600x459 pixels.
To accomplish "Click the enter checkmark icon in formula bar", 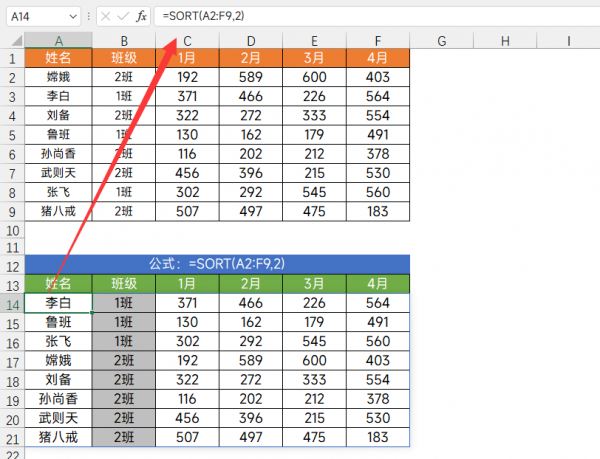I will pyautogui.click(x=121, y=17).
